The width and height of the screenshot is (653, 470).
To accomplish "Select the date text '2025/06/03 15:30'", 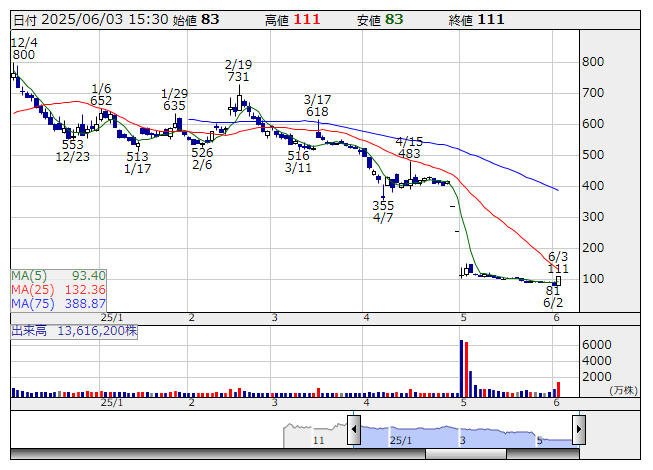I will [105, 20].
